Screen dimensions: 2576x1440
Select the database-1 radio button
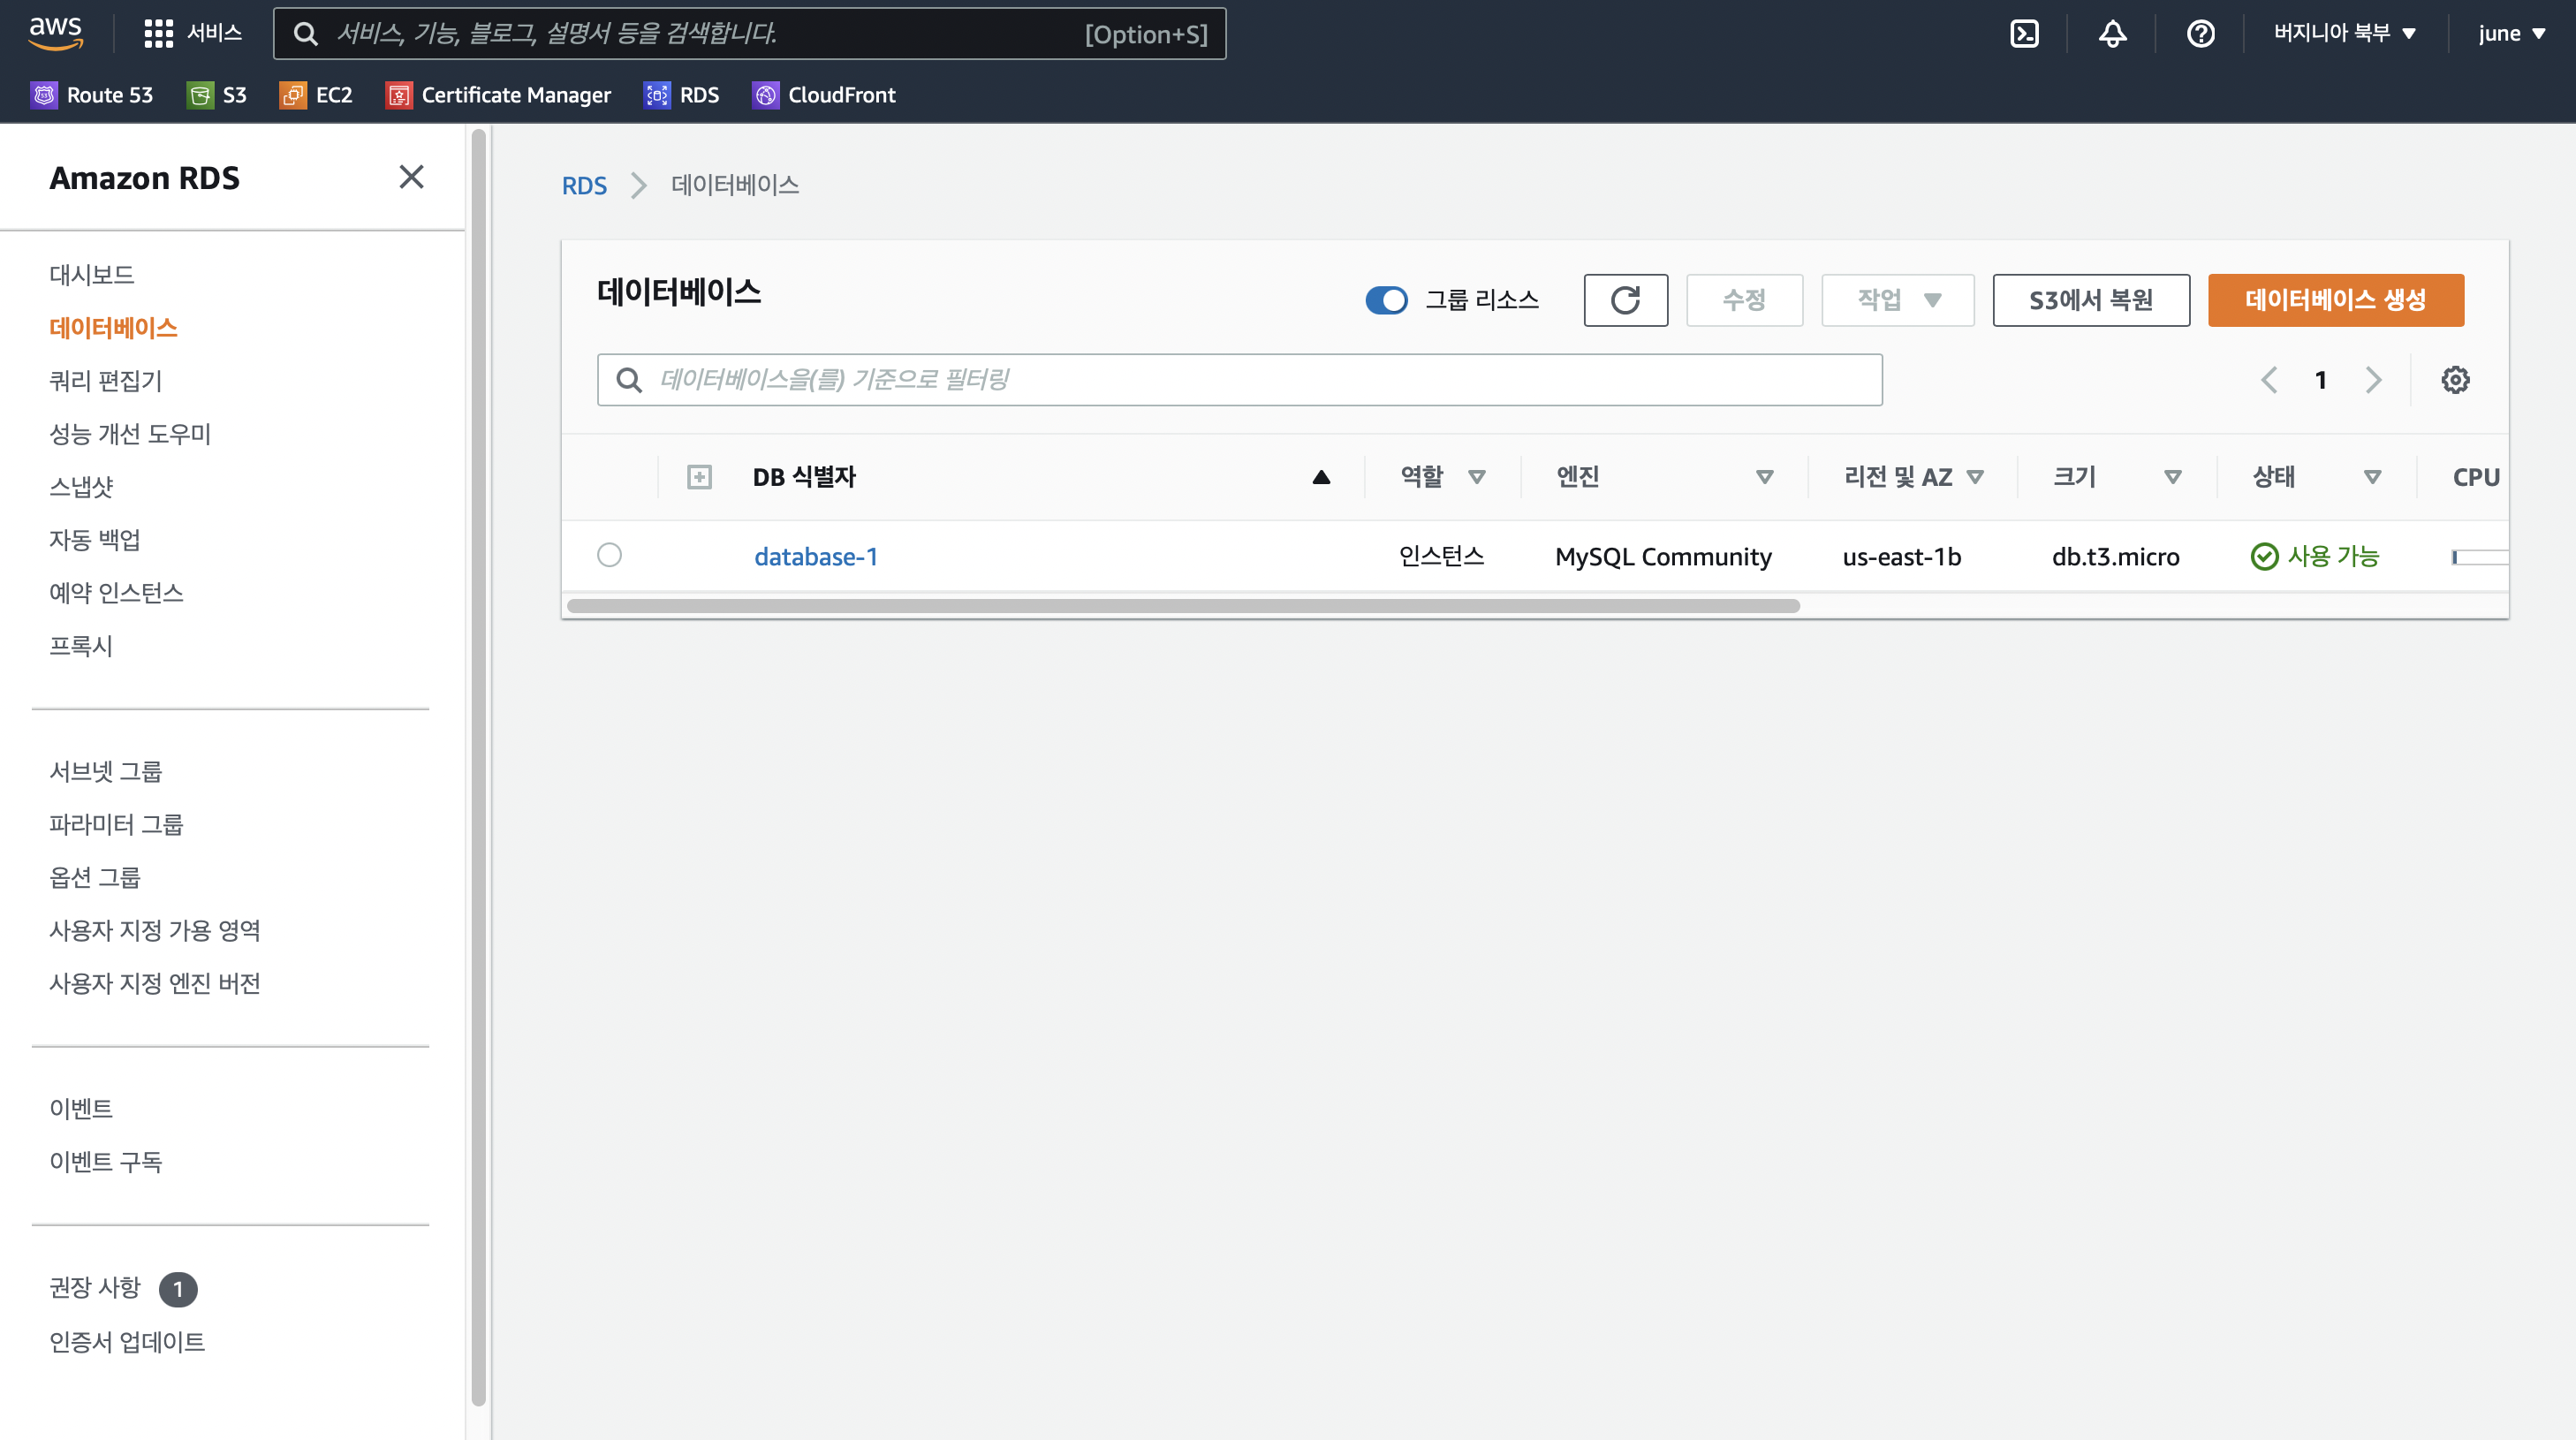click(609, 555)
